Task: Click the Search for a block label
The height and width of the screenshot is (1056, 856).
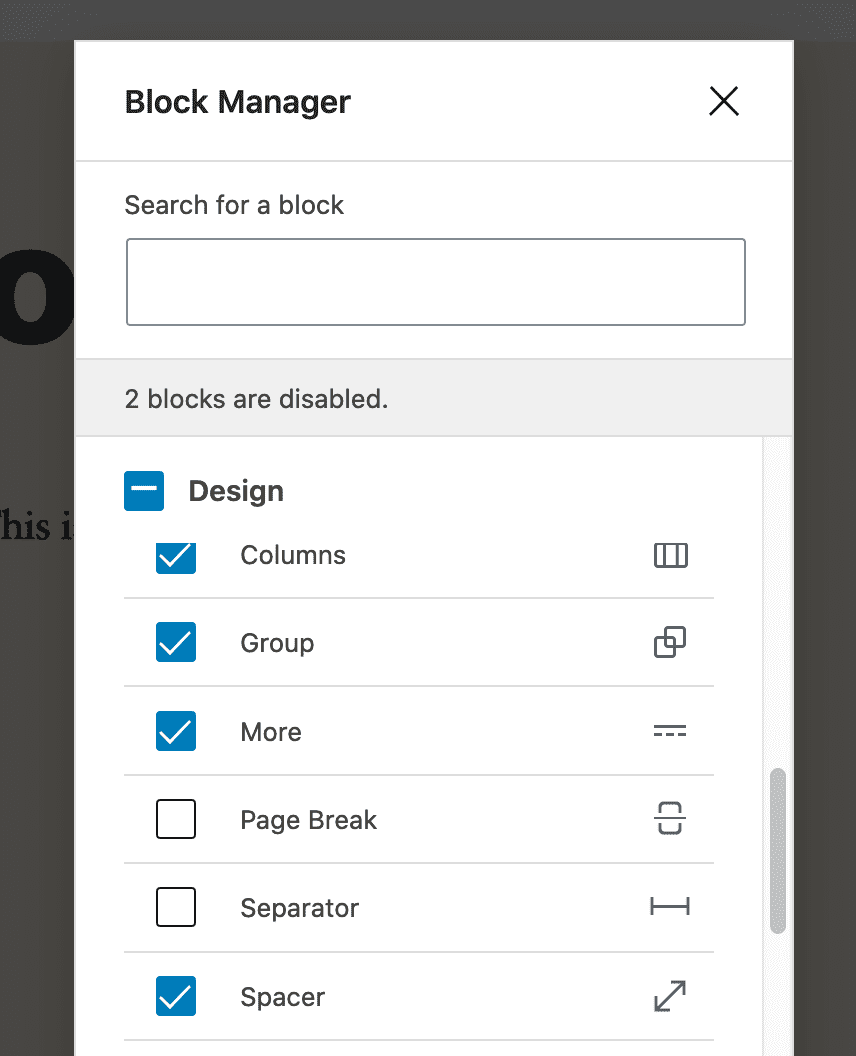Action: pyautogui.click(x=234, y=205)
